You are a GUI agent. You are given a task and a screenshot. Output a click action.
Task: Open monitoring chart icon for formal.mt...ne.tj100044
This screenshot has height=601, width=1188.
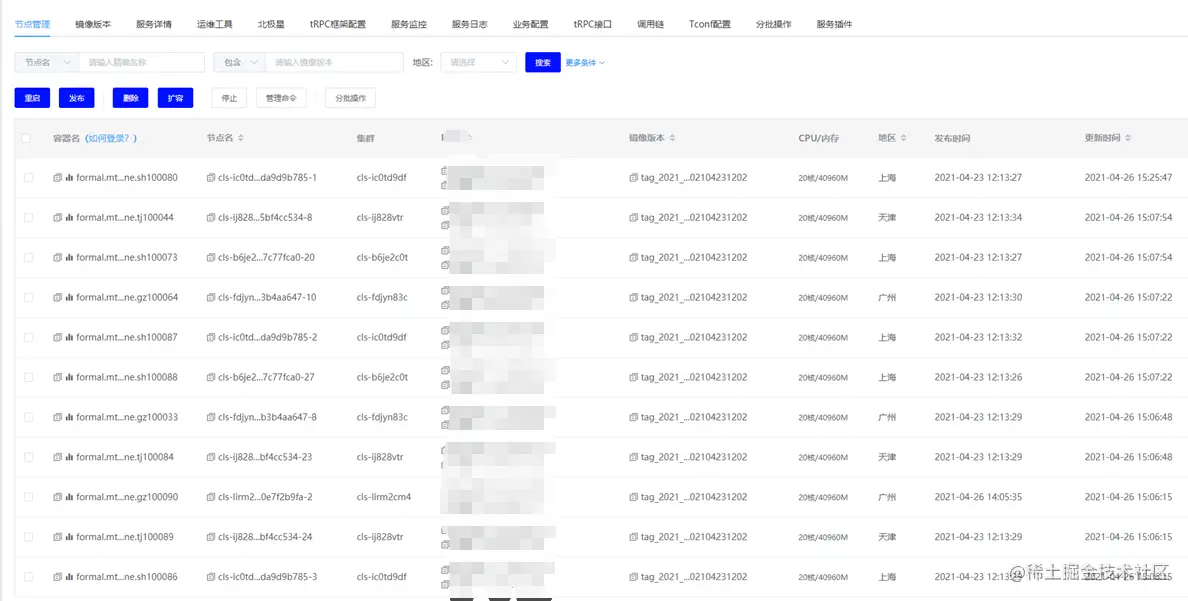(69, 218)
